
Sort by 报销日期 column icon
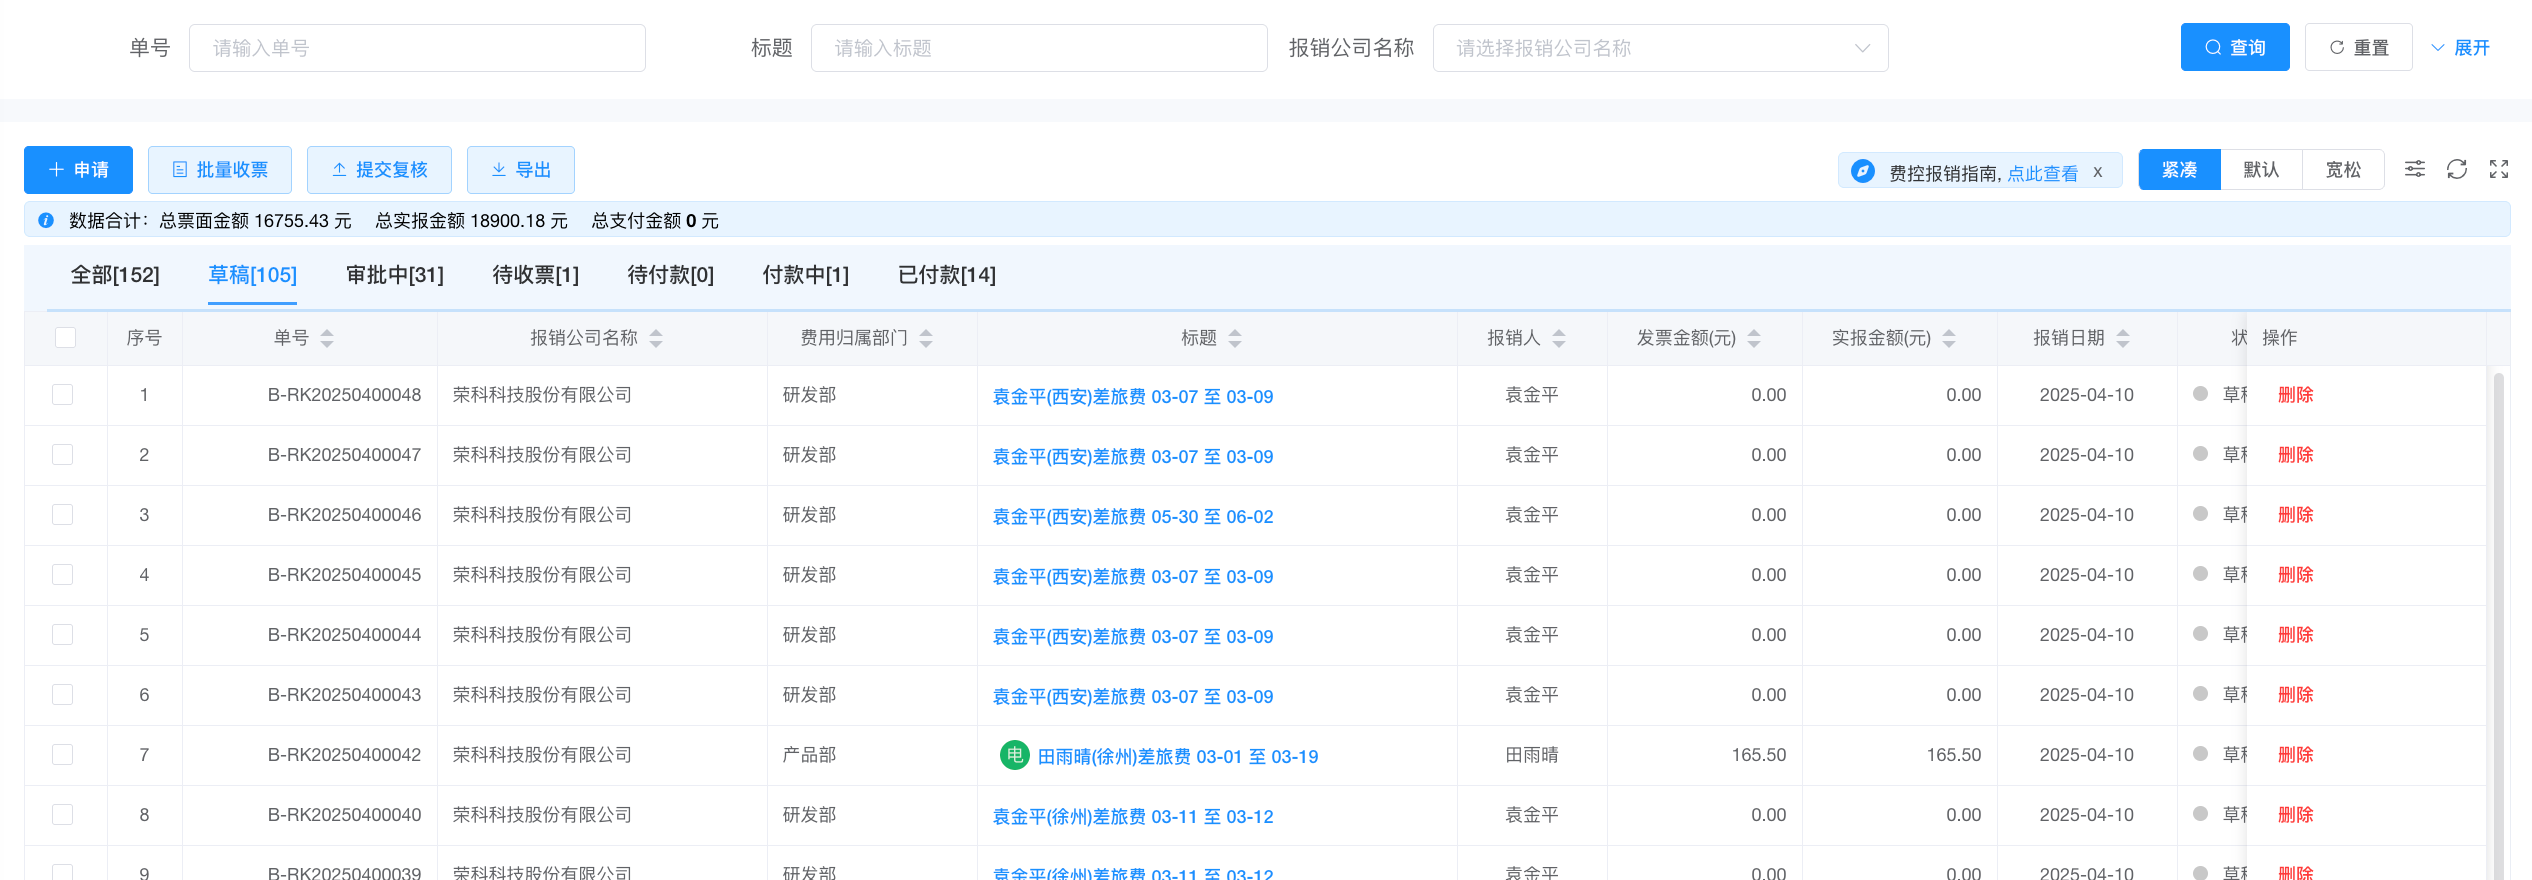[2122, 339]
